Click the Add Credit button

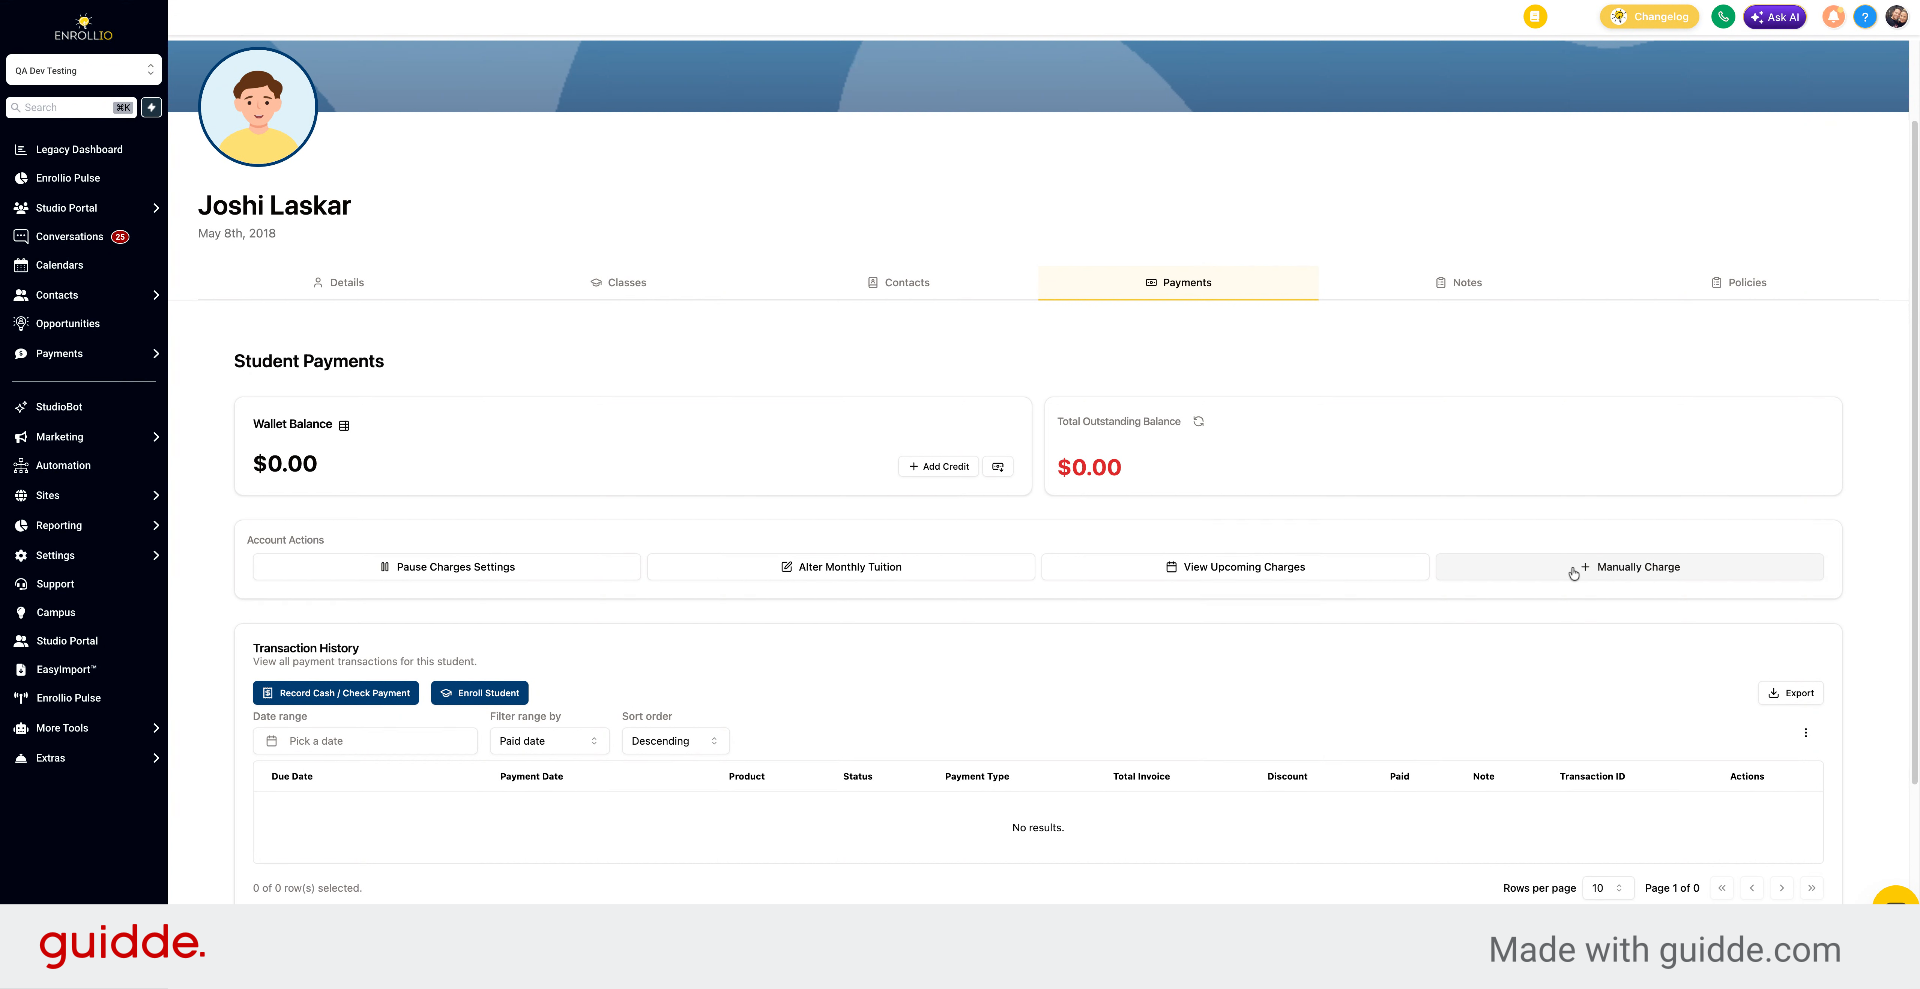[938, 467]
